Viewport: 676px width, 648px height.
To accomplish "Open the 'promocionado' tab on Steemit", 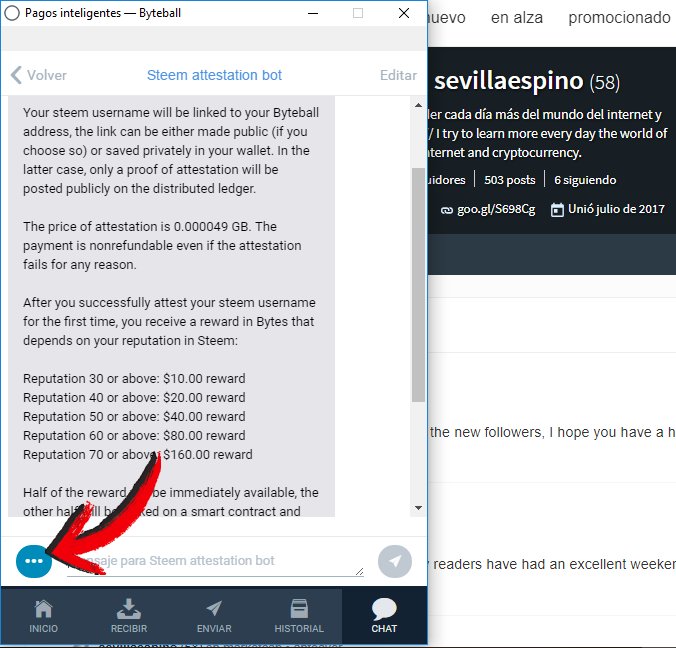I will (619, 18).
